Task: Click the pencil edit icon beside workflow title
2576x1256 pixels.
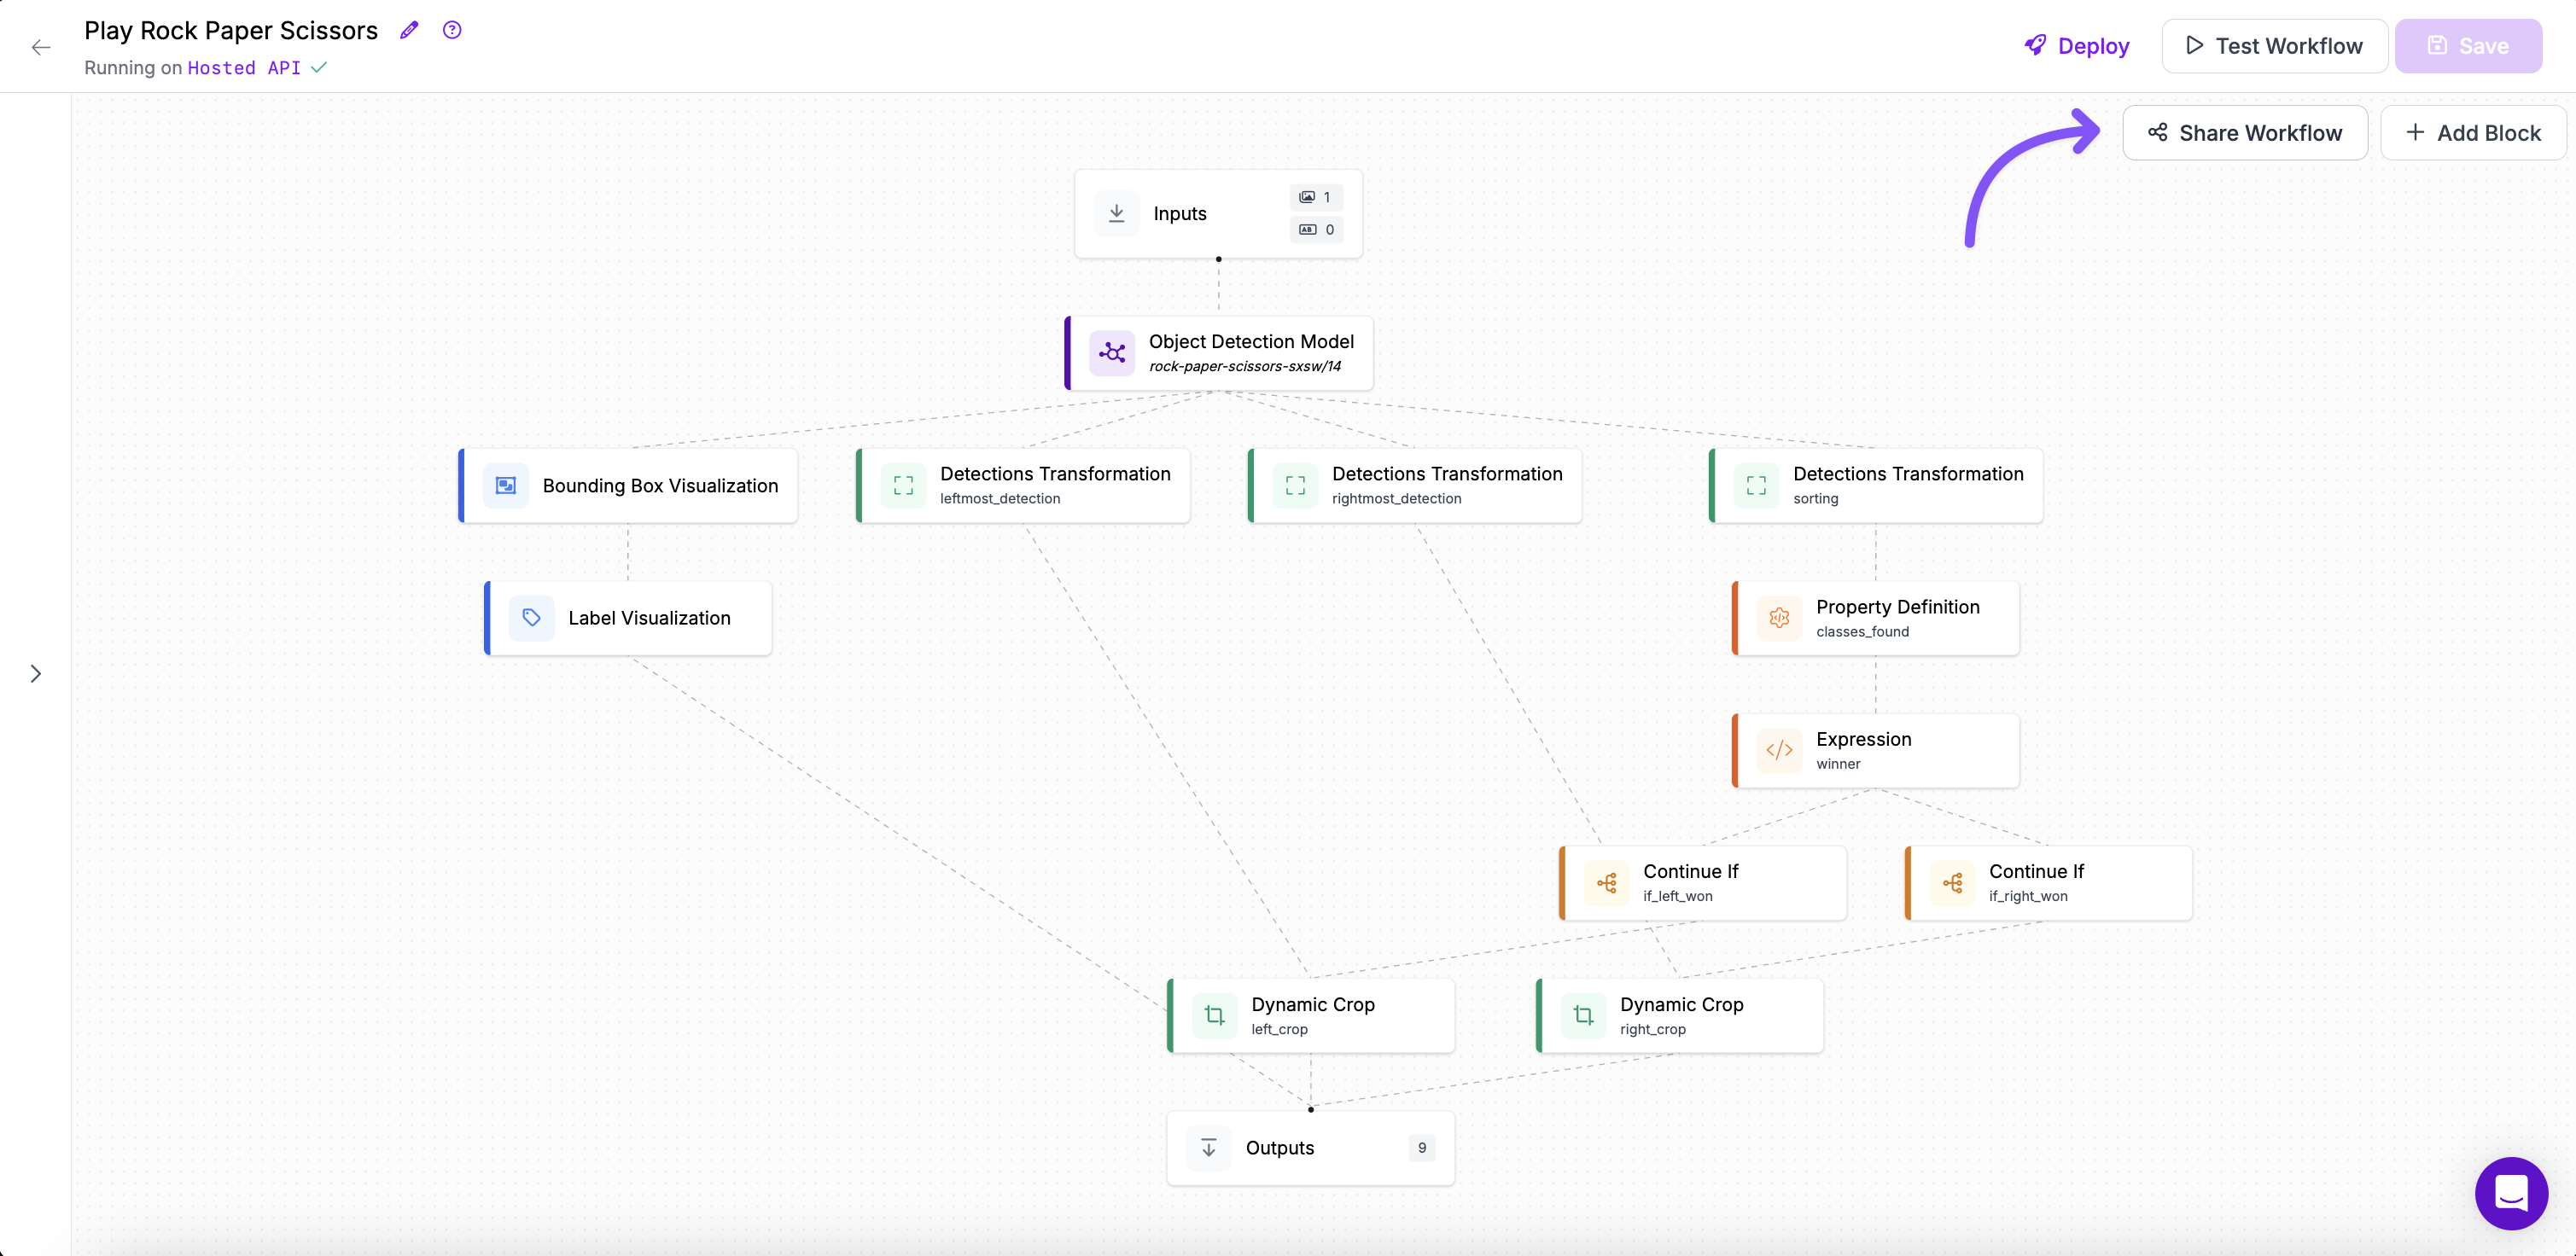Action: click(x=408, y=30)
